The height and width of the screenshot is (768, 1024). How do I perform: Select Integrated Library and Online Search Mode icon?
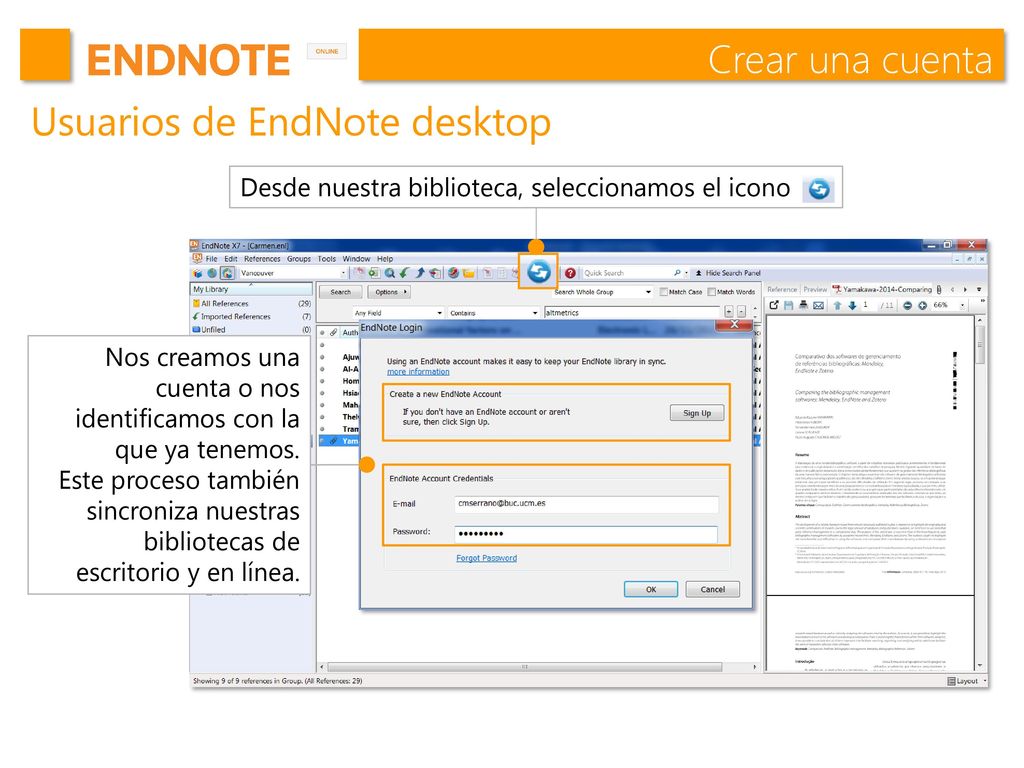coord(227,273)
